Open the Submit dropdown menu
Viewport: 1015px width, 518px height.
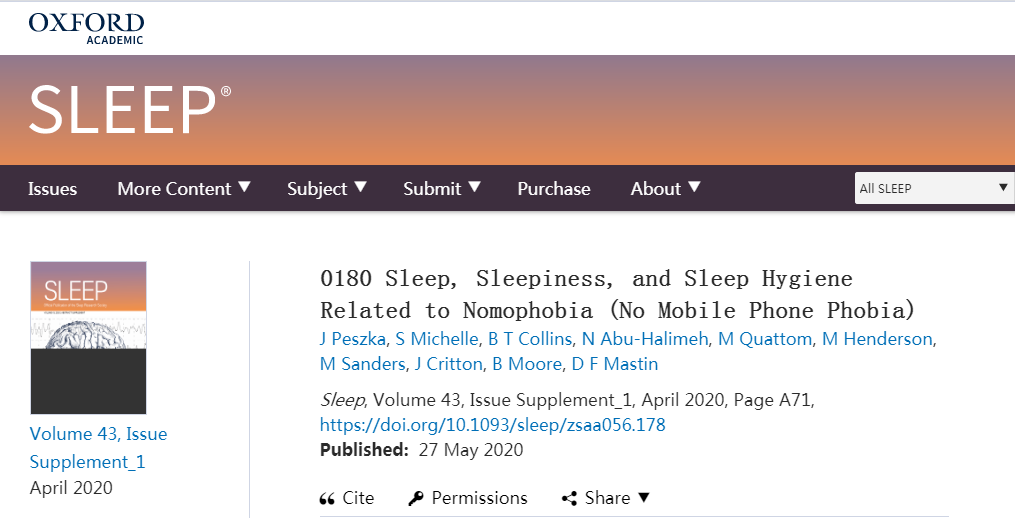point(442,188)
